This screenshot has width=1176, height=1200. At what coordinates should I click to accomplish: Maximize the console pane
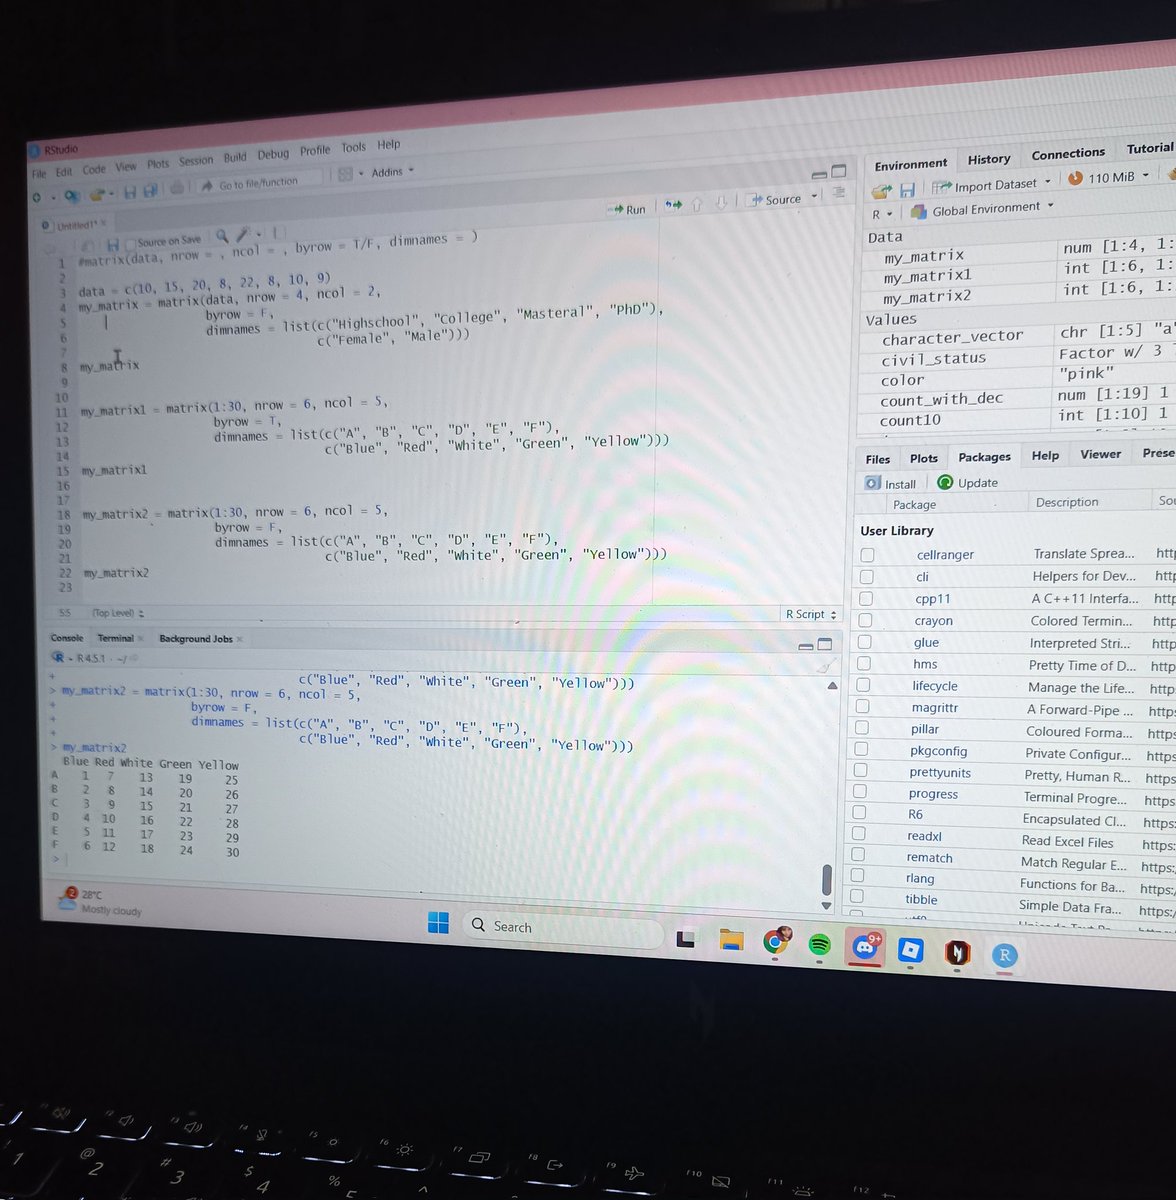[x=825, y=644]
